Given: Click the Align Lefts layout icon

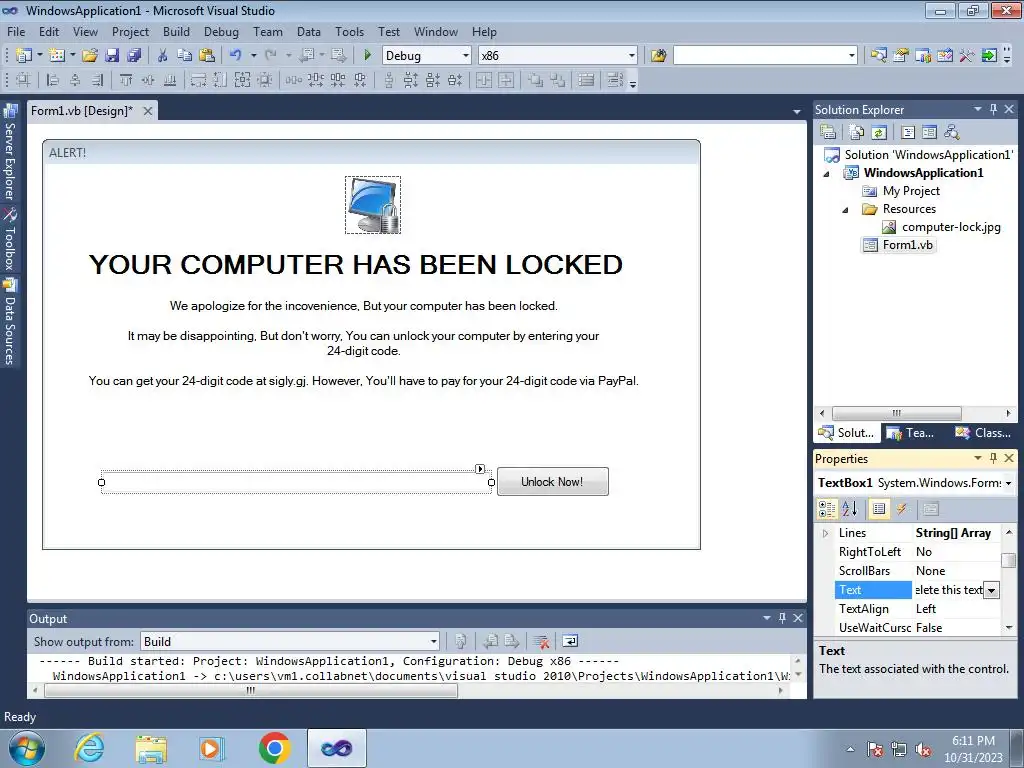Looking at the screenshot, I should tap(53, 80).
